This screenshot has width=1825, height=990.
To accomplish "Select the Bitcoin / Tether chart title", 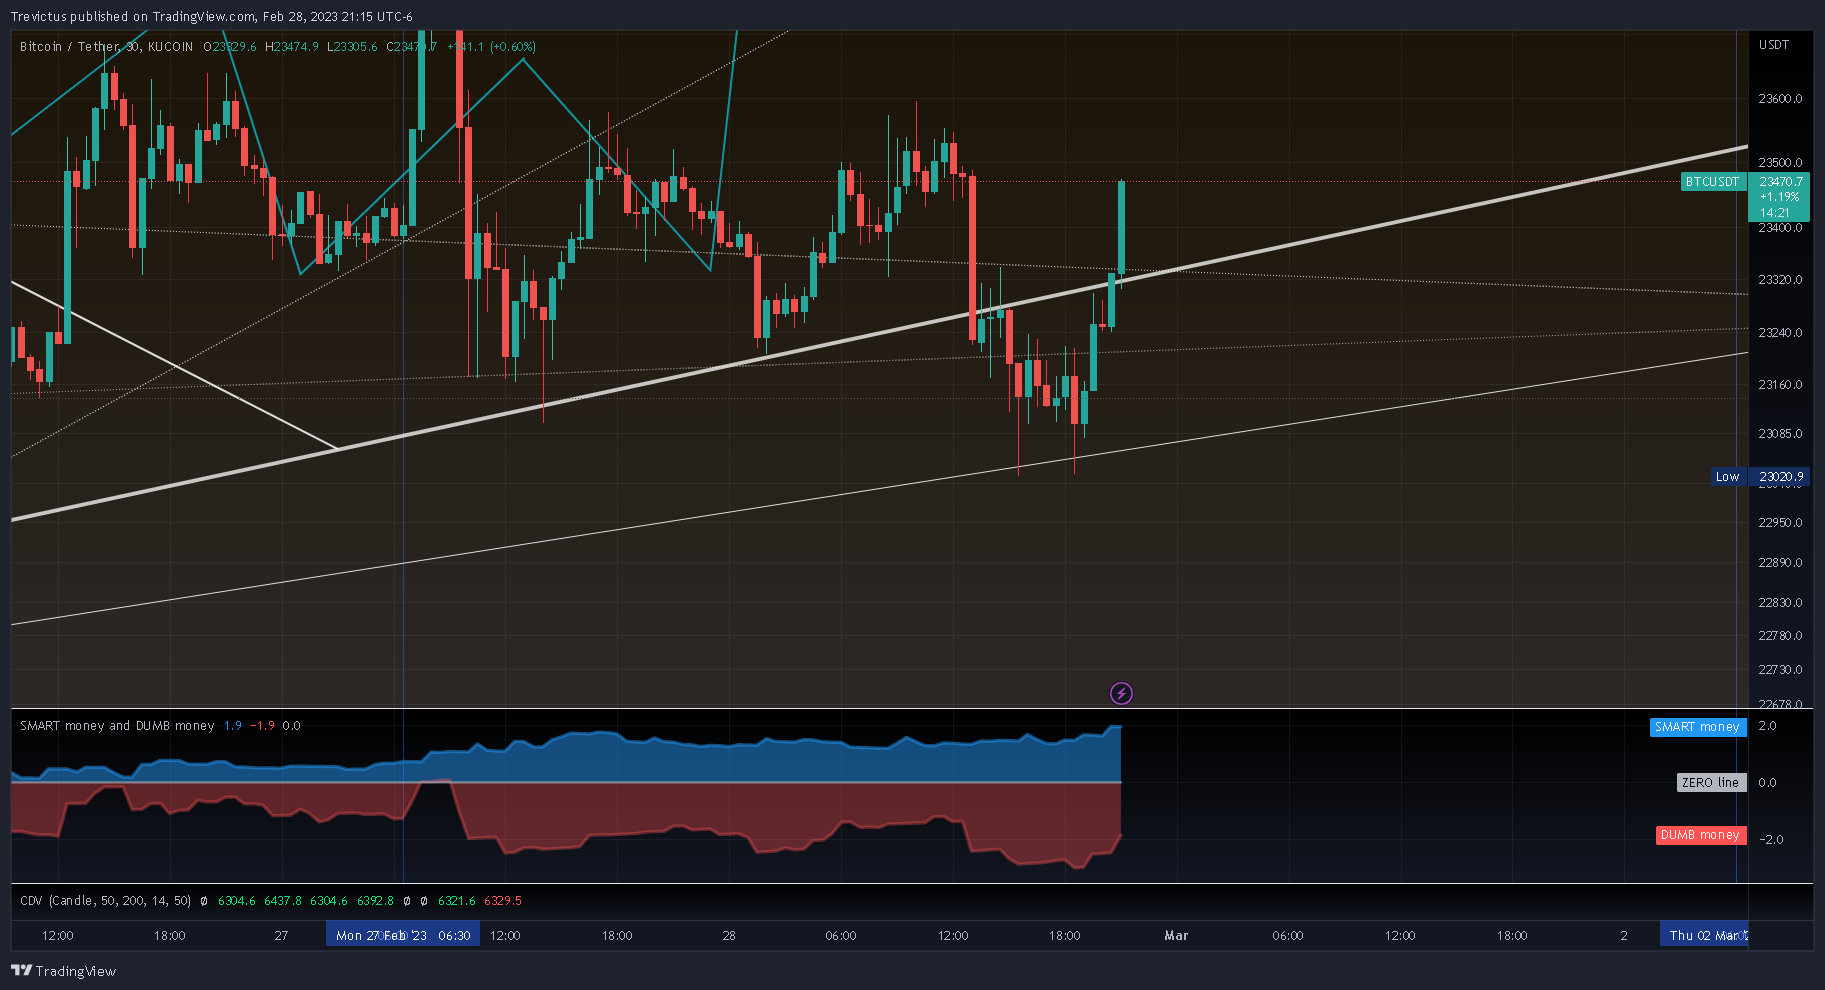I will pyautogui.click(x=106, y=47).
